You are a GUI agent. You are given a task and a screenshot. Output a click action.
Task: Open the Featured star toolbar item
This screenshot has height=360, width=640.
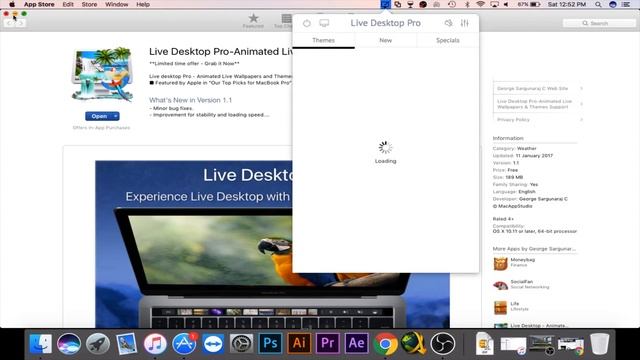point(253,21)
